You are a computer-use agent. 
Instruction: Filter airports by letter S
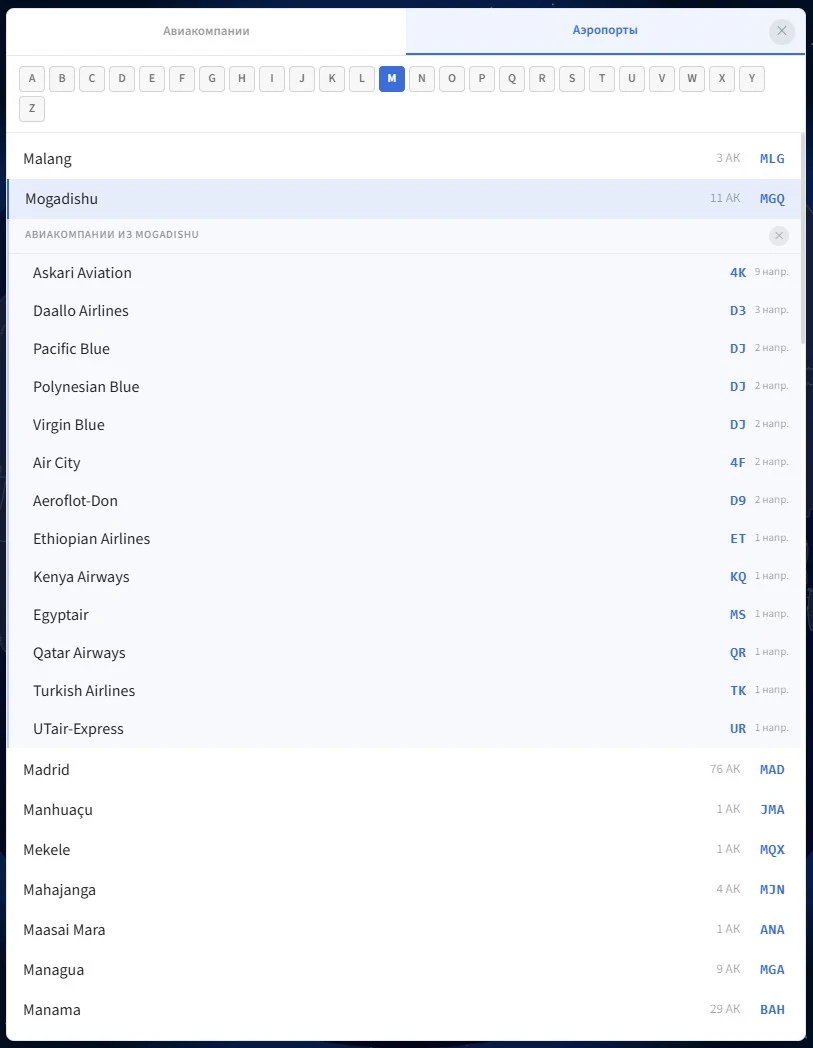click(572, 79)
